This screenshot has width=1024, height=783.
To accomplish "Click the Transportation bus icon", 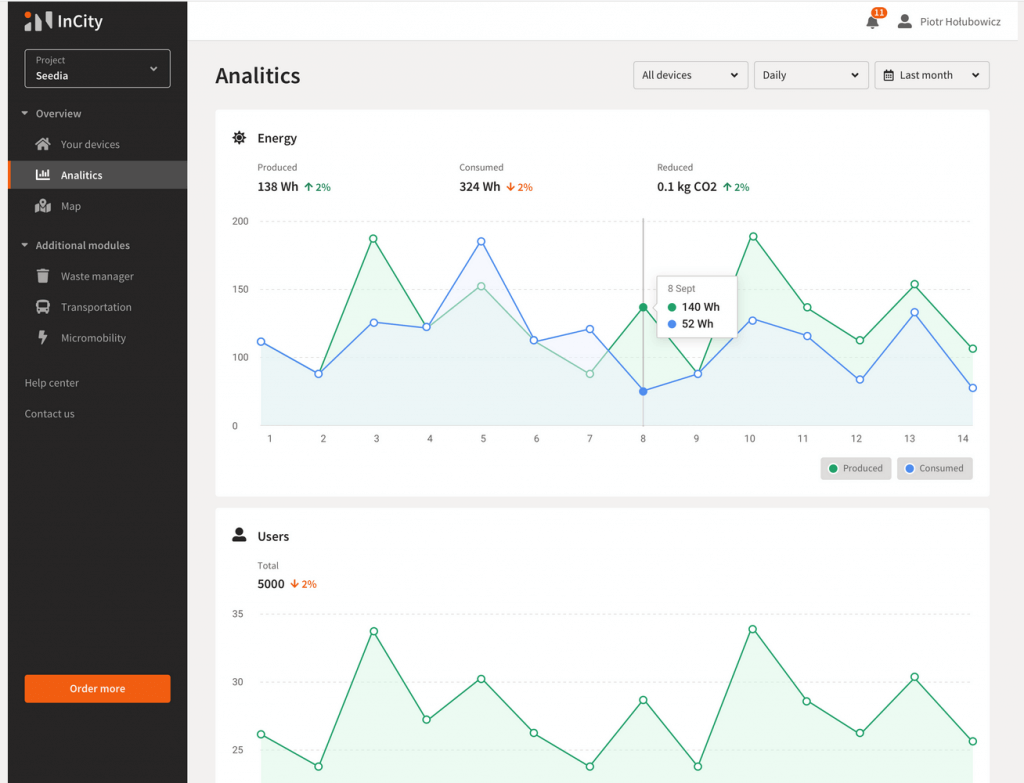I will 43,307.
